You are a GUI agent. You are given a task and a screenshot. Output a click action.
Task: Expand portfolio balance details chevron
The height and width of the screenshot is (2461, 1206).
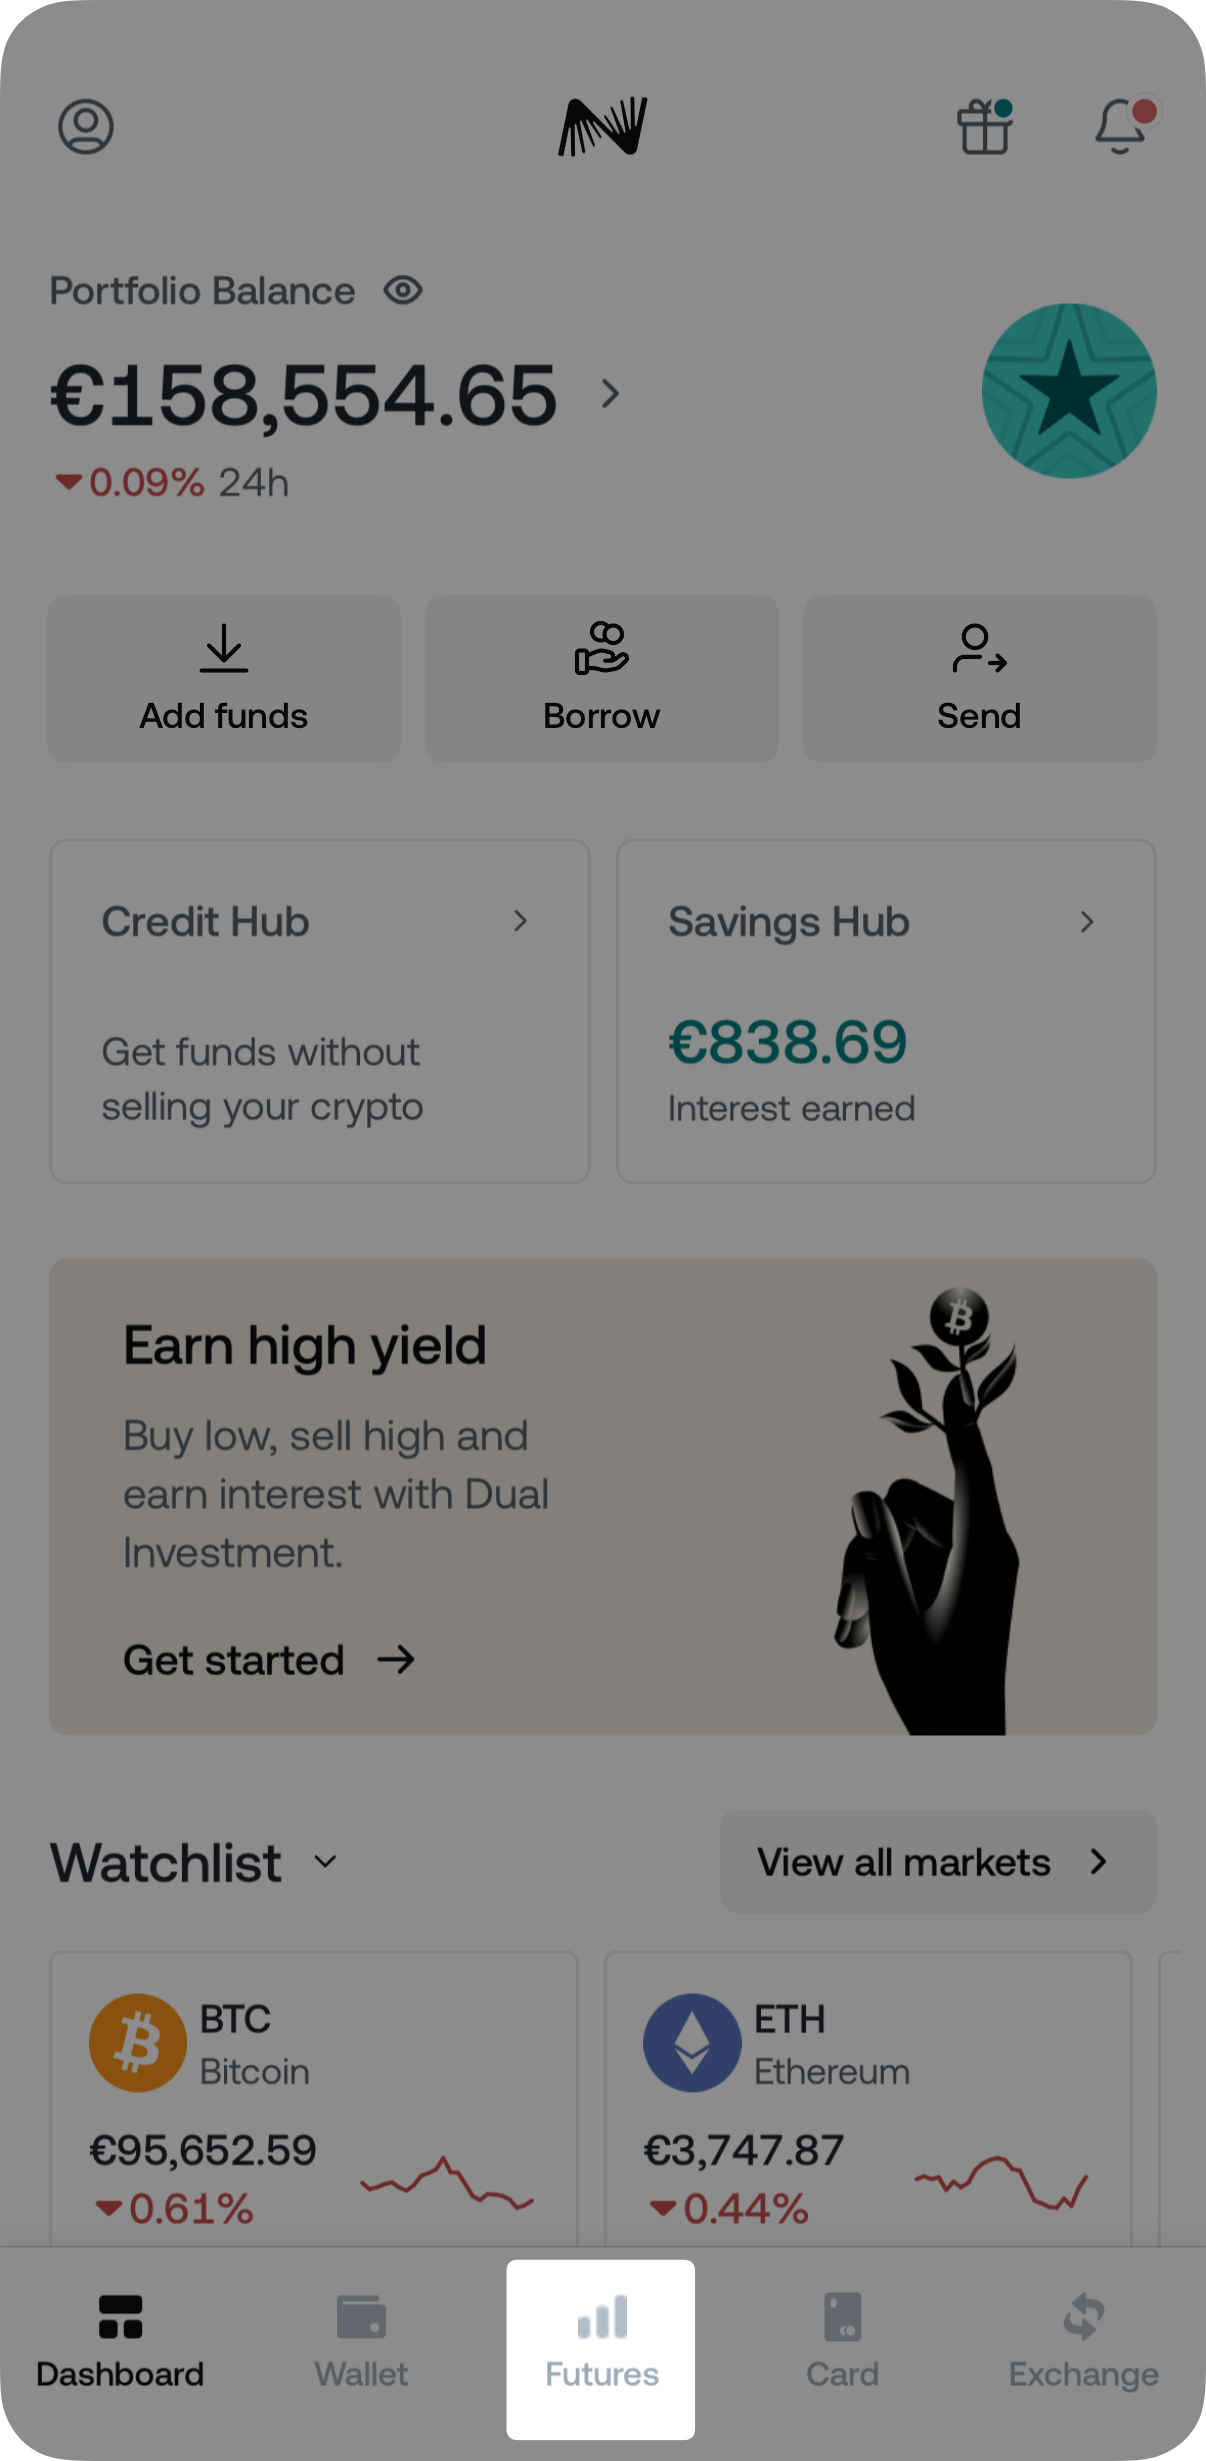[610, 394]
